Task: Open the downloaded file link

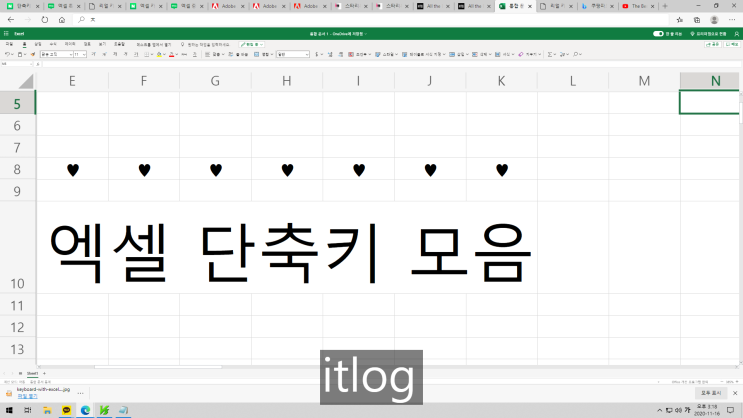Action: [x=27, y=396]
